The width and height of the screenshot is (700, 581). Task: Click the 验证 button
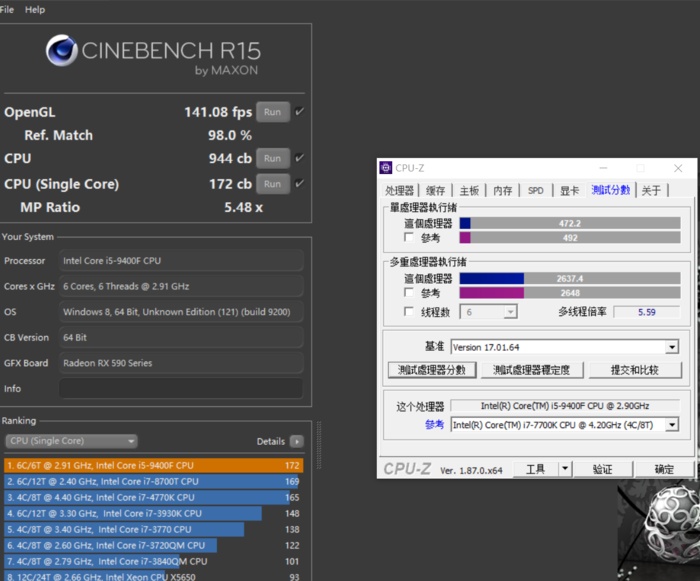click(603, 469)
